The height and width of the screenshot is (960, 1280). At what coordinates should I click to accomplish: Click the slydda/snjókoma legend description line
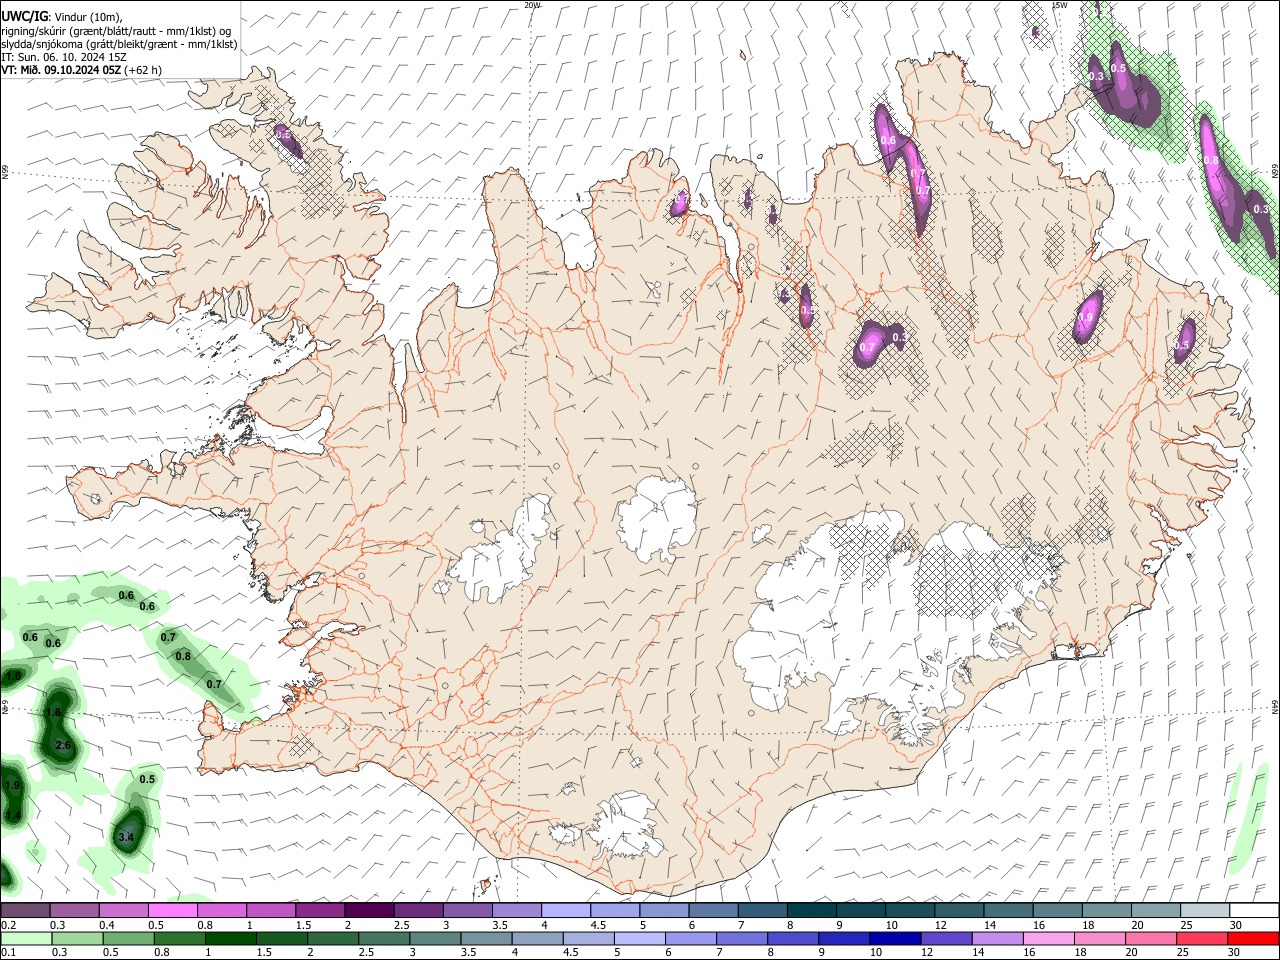119,44
